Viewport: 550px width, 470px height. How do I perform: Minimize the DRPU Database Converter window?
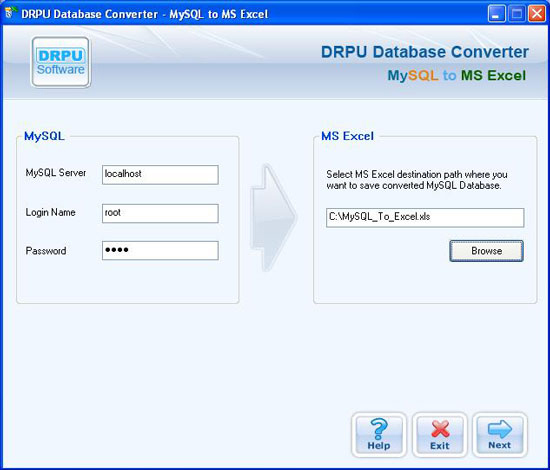(496, 14)
